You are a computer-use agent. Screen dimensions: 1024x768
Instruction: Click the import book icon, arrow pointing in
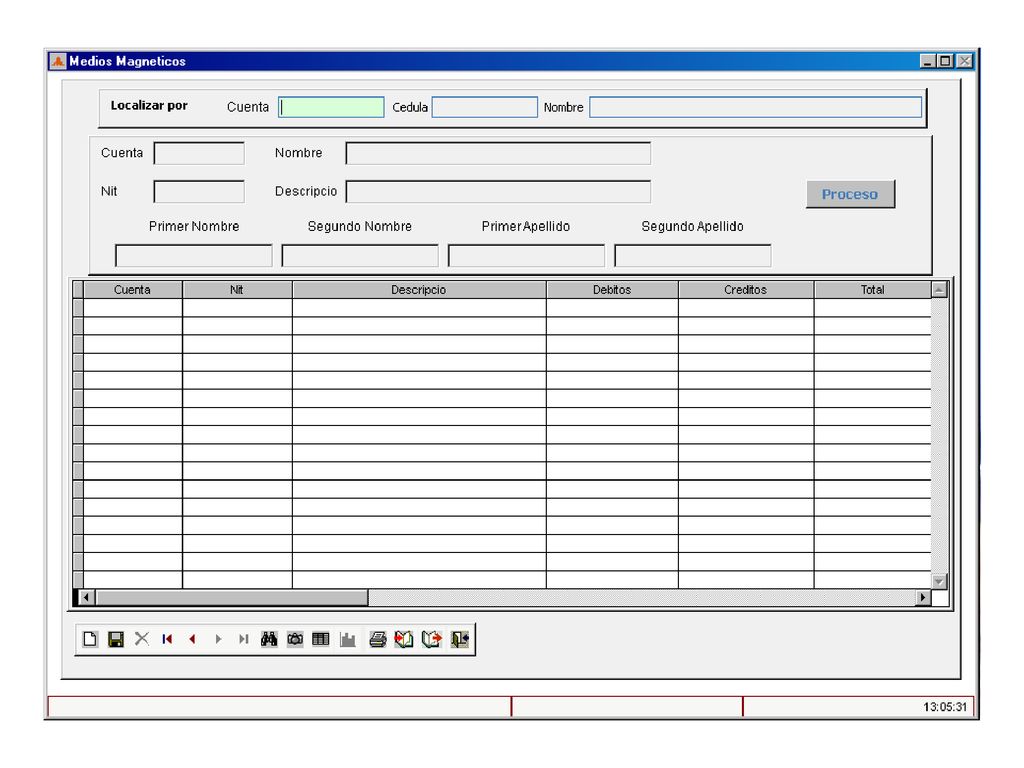(404, 639)
